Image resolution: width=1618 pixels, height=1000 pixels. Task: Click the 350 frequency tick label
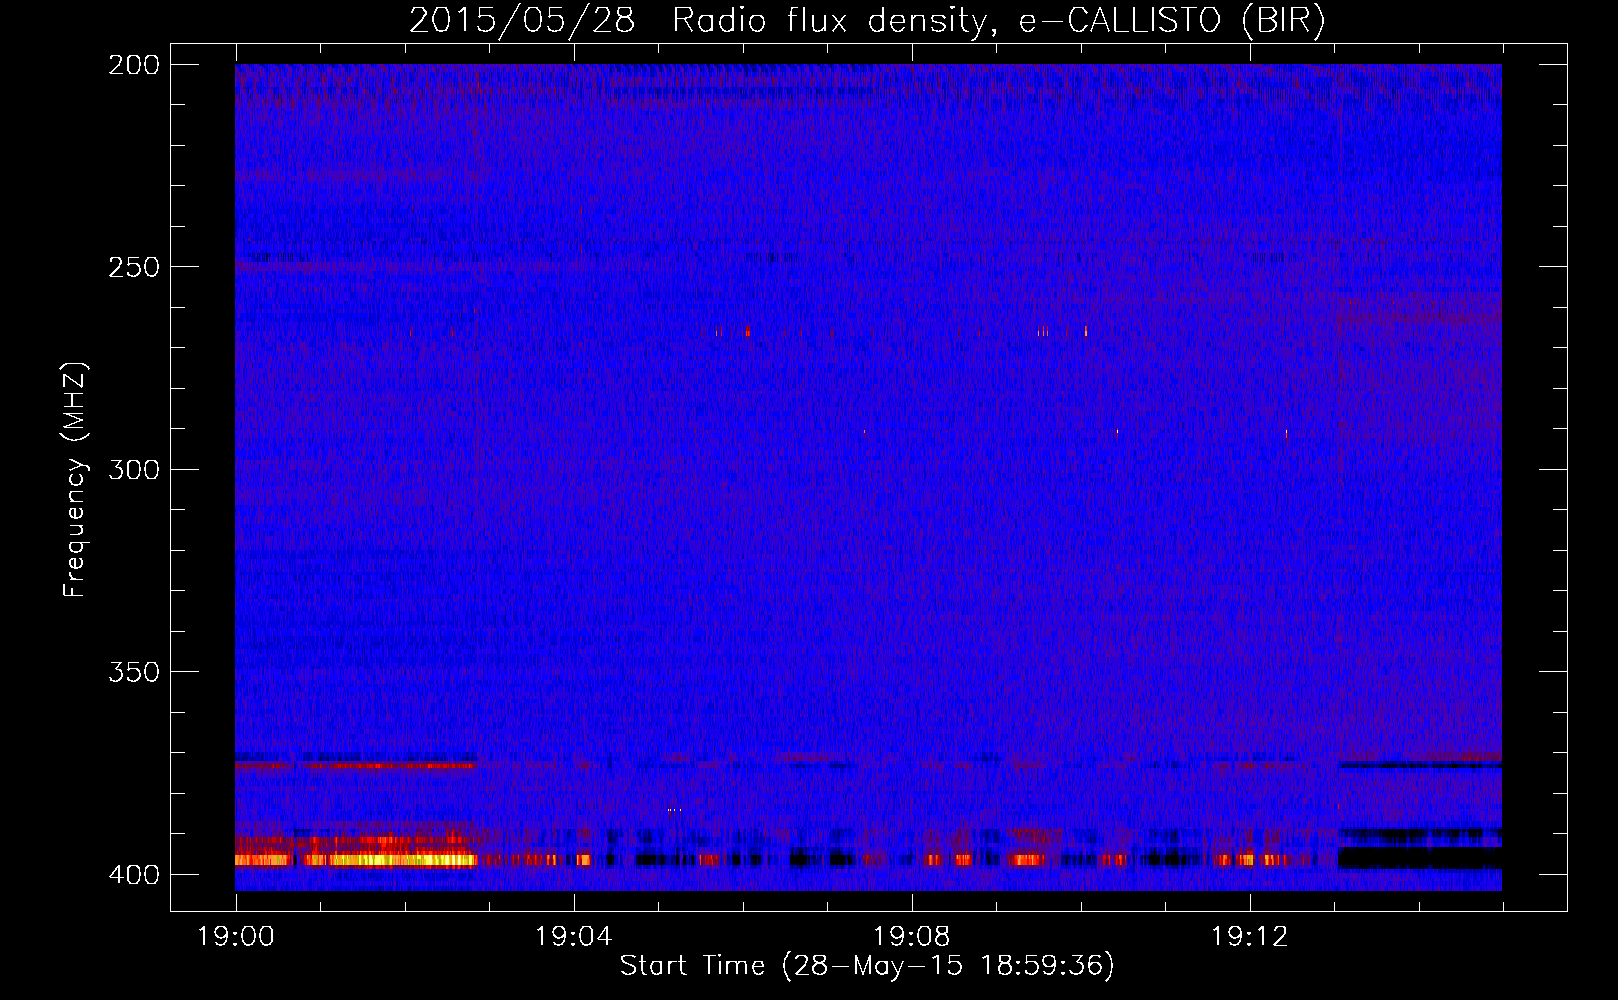click(x=134, y=672)
